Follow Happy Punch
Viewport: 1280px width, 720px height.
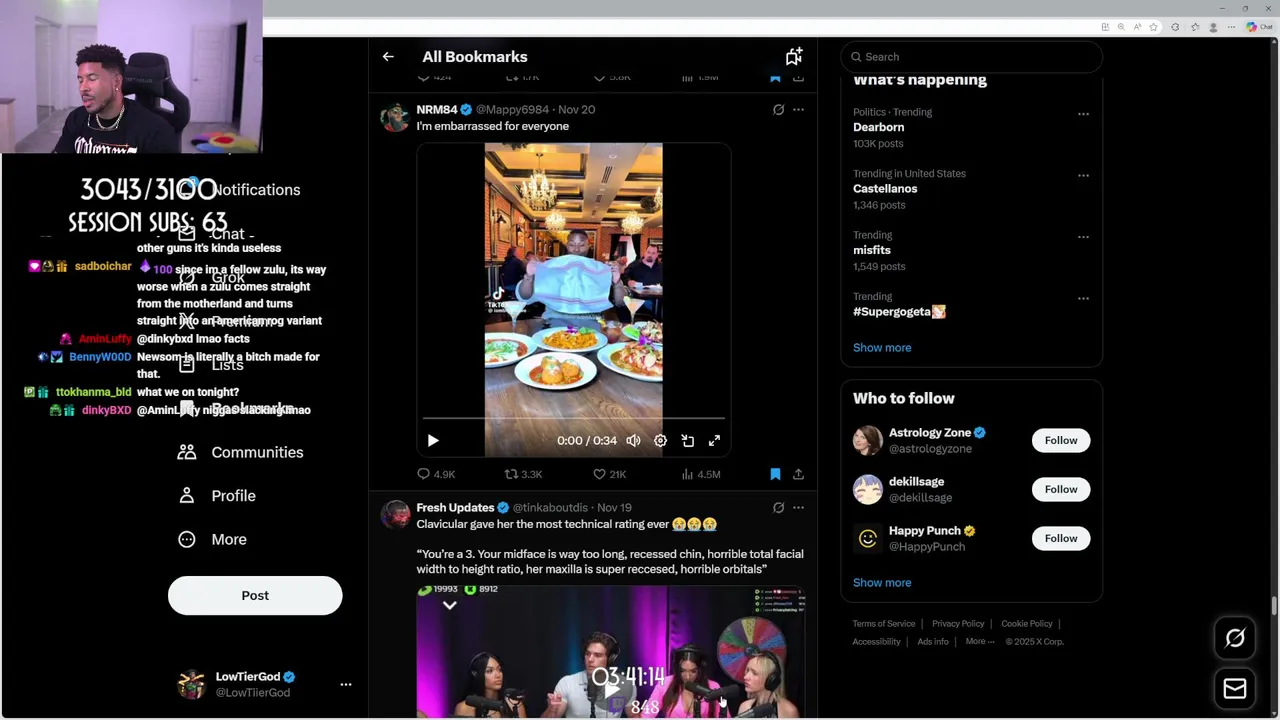tap(1061, 538)
